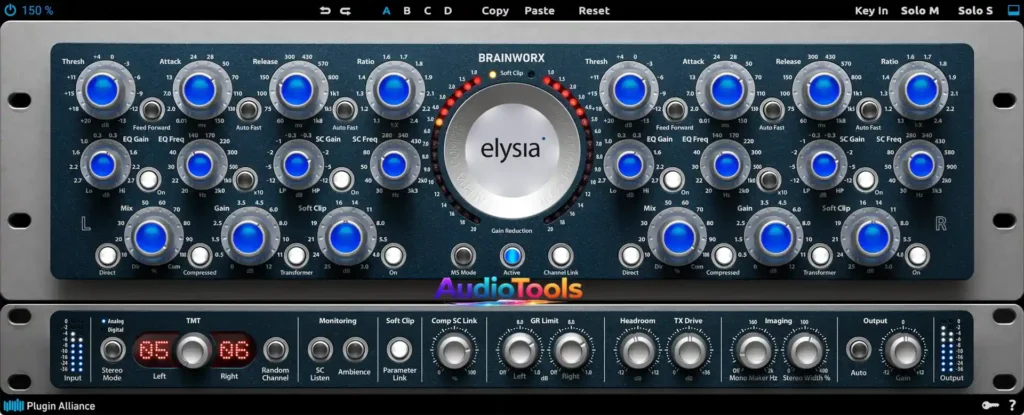Toggle the SC Listen button
The width and height of the screenshot is (1024, 415).
320,350
